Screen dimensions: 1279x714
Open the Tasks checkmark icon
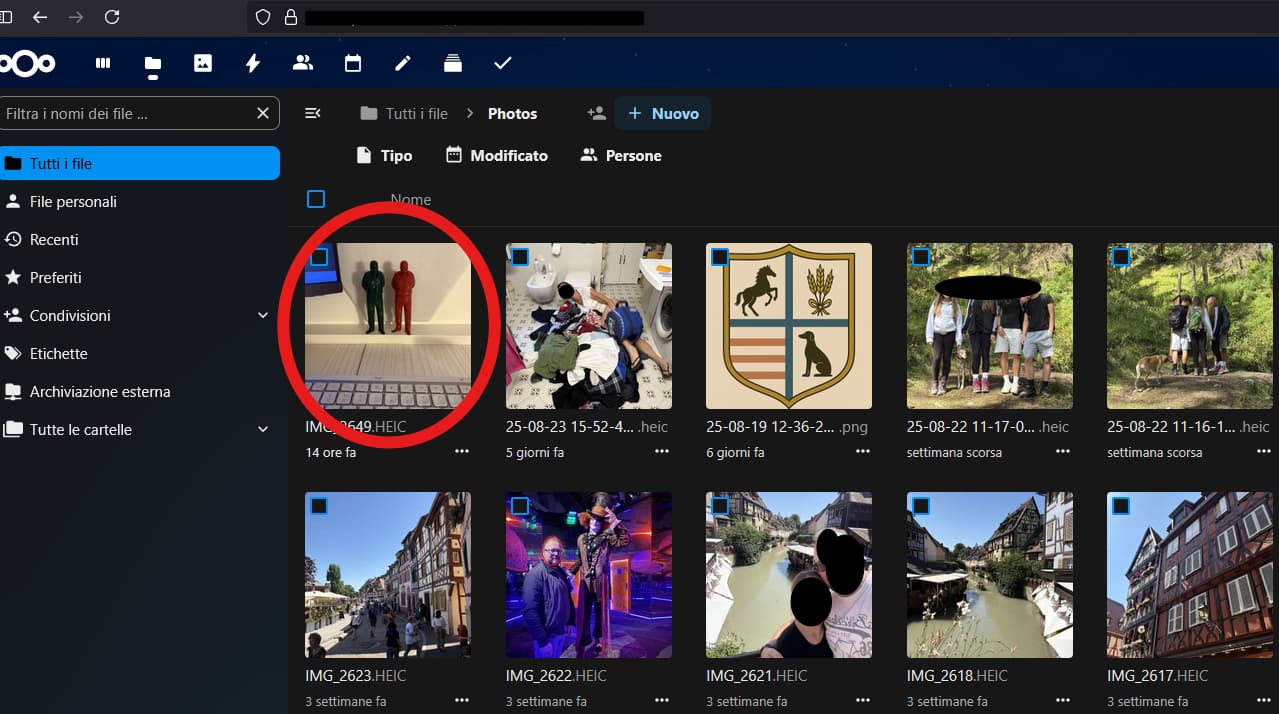pos(503,63)
